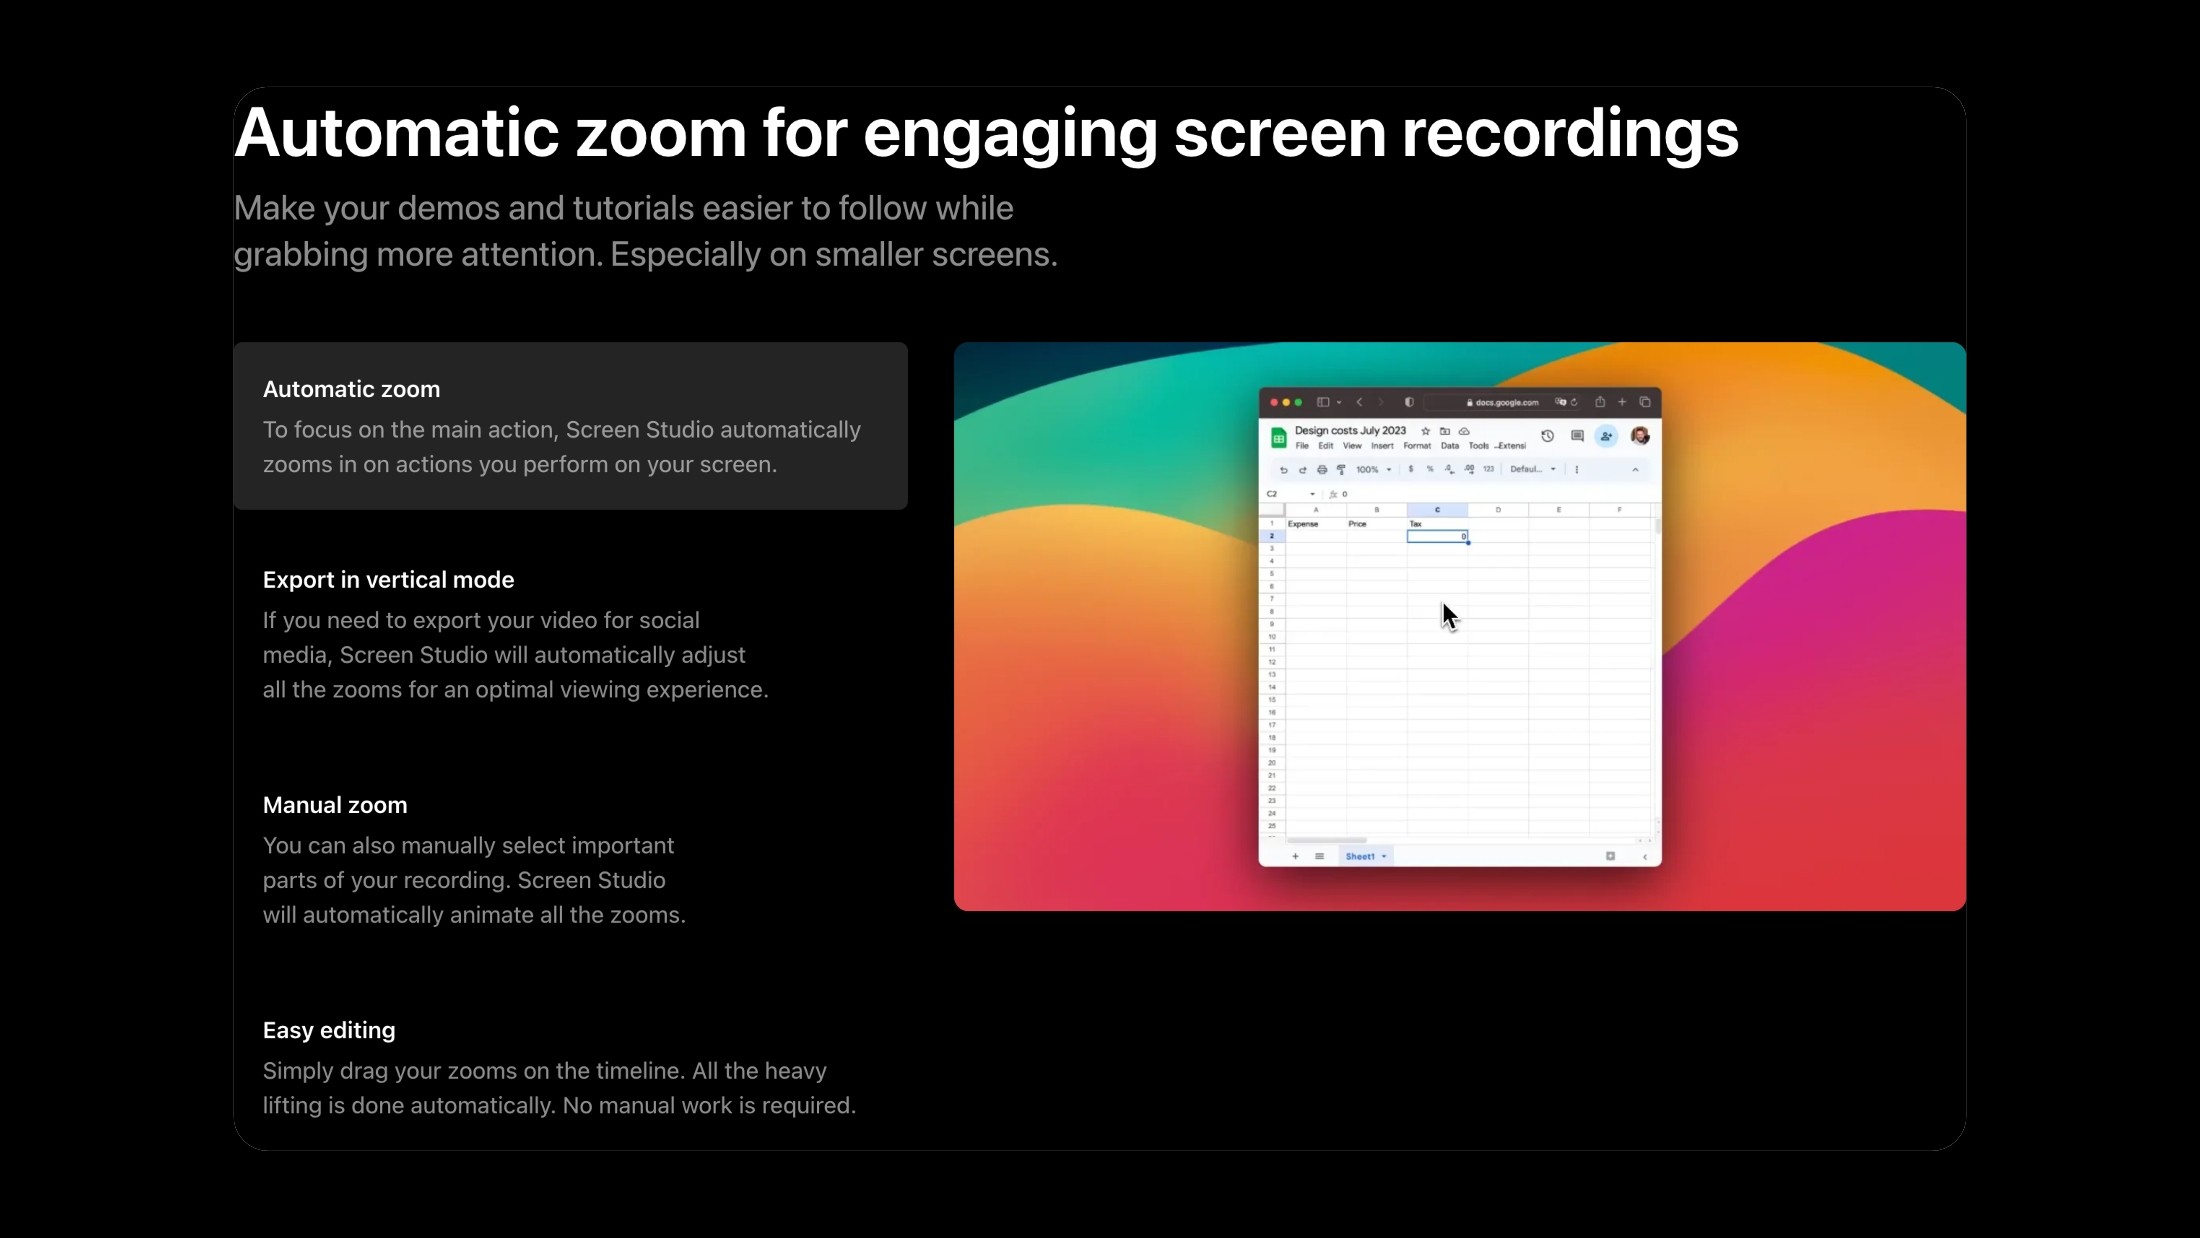Image resolution: width=2200 pixels, height=1238 pixels.
Task: Show Safari tab overview
Action: pos(1645,402)
